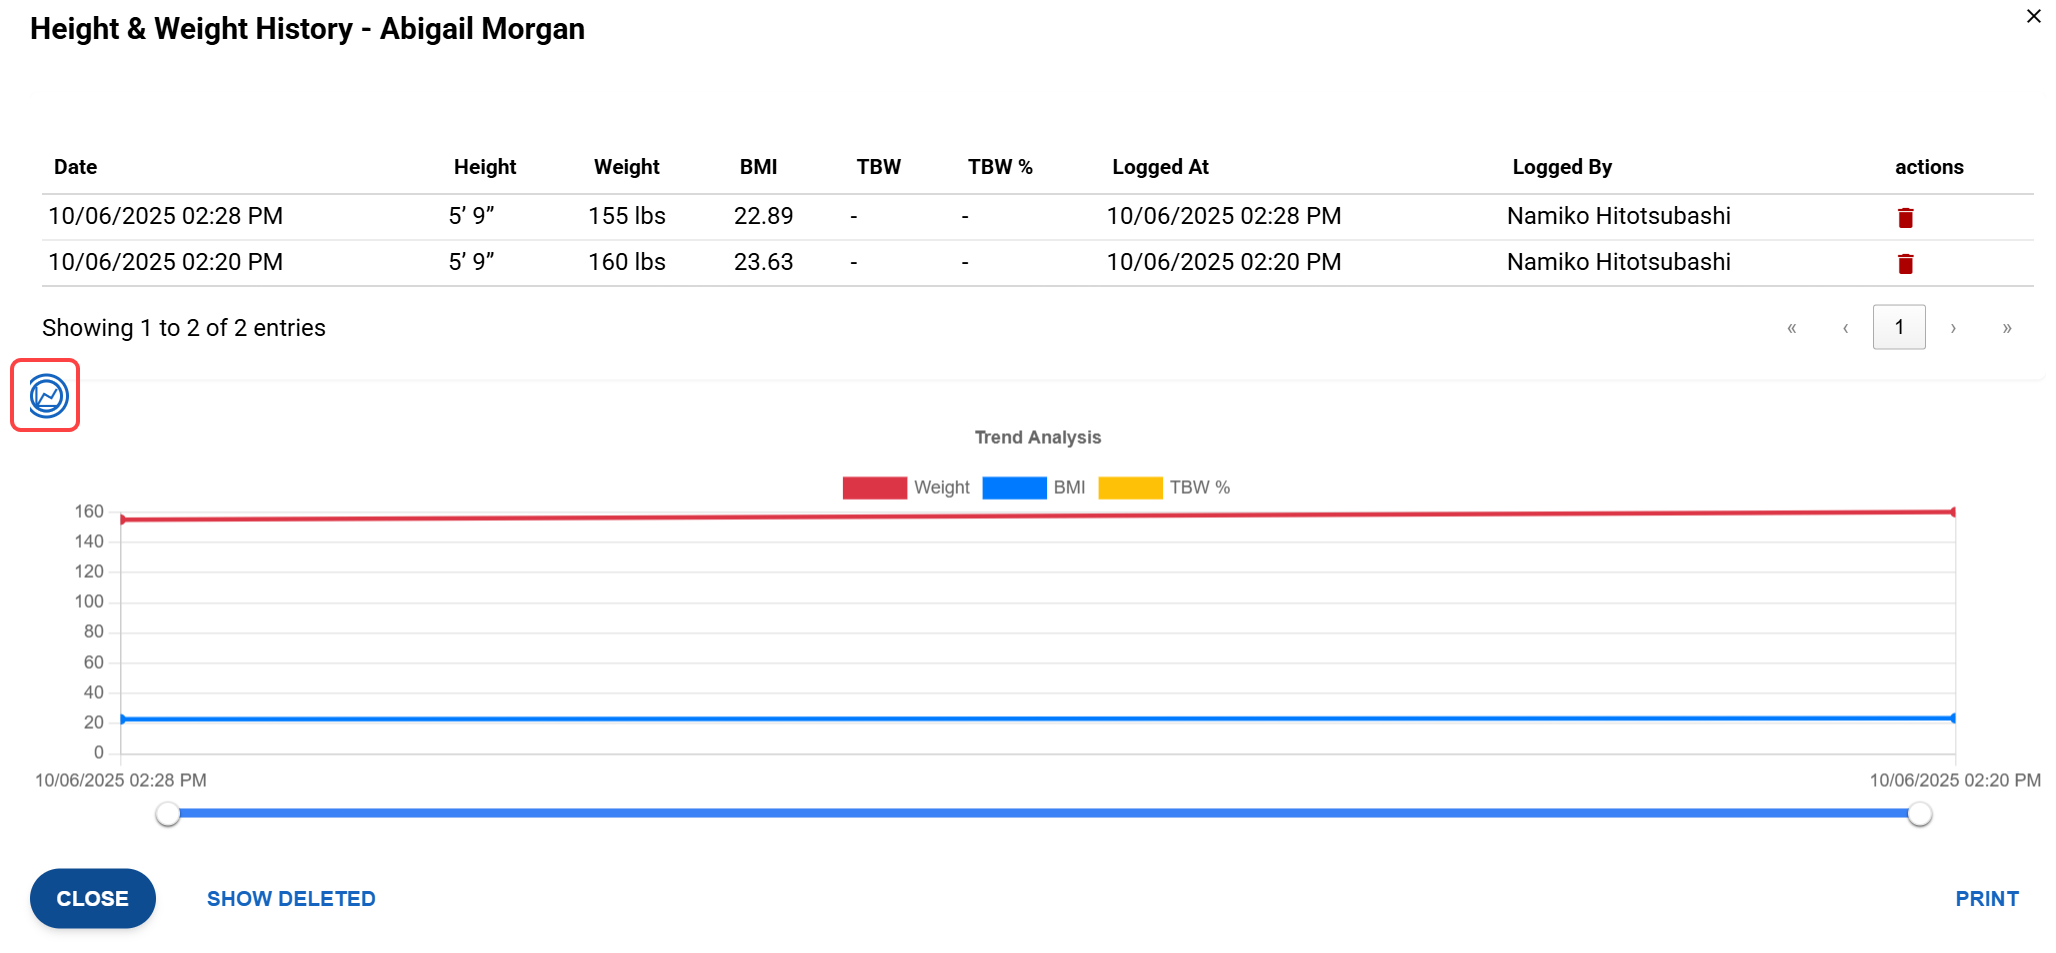Viewport: 2056px width, 953px height.
Task: Sort table by Date column
Action: 76,167
